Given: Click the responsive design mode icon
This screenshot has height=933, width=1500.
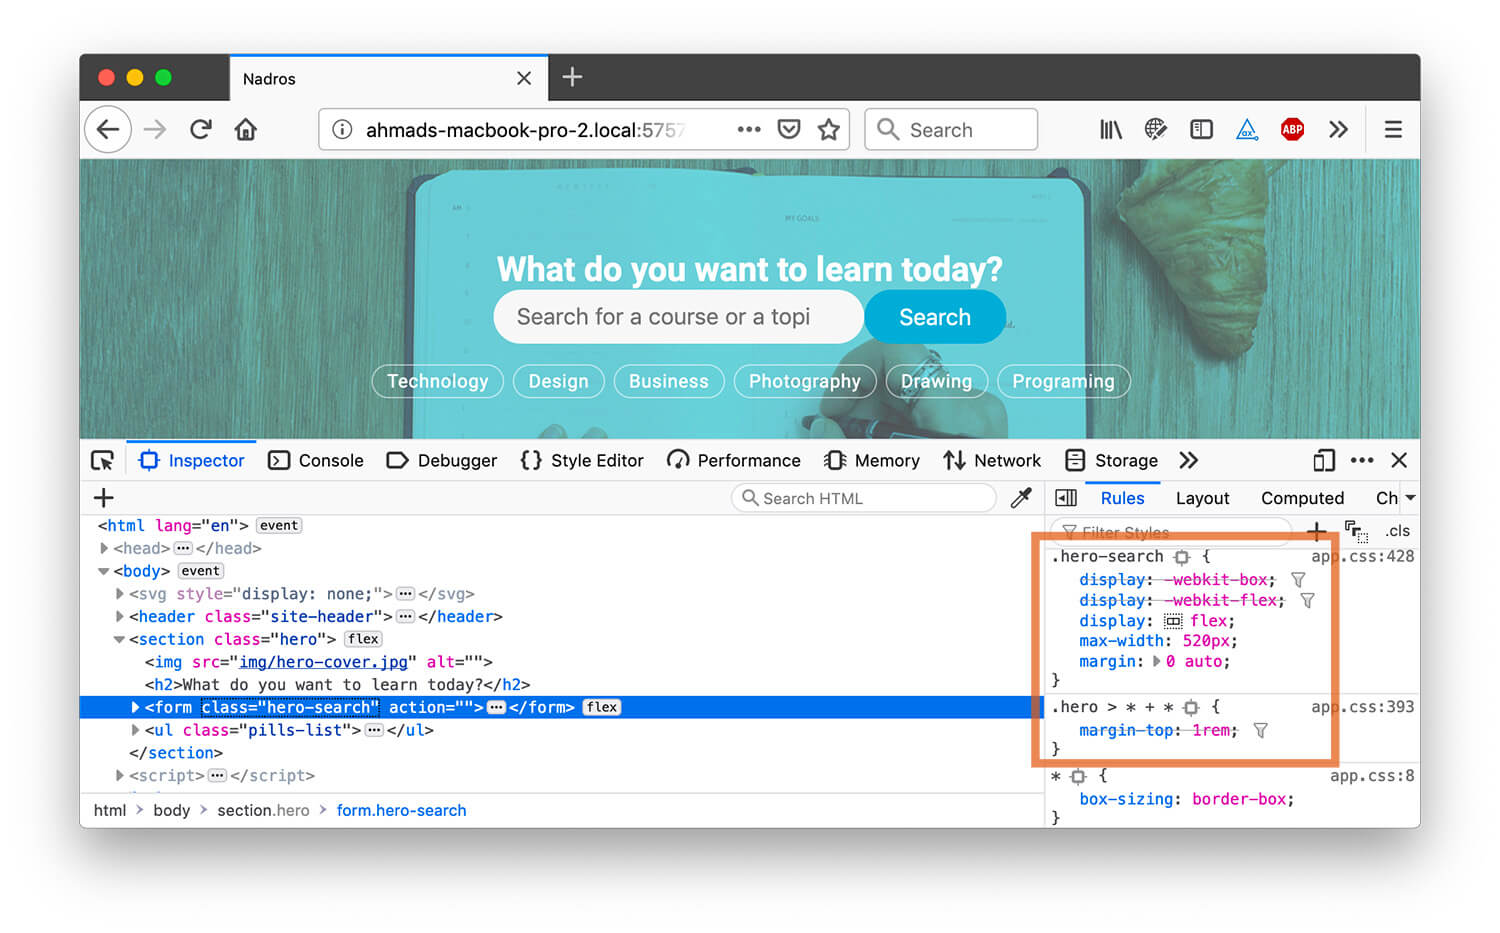Looking at the screenshot, I should pos(1324,460).
